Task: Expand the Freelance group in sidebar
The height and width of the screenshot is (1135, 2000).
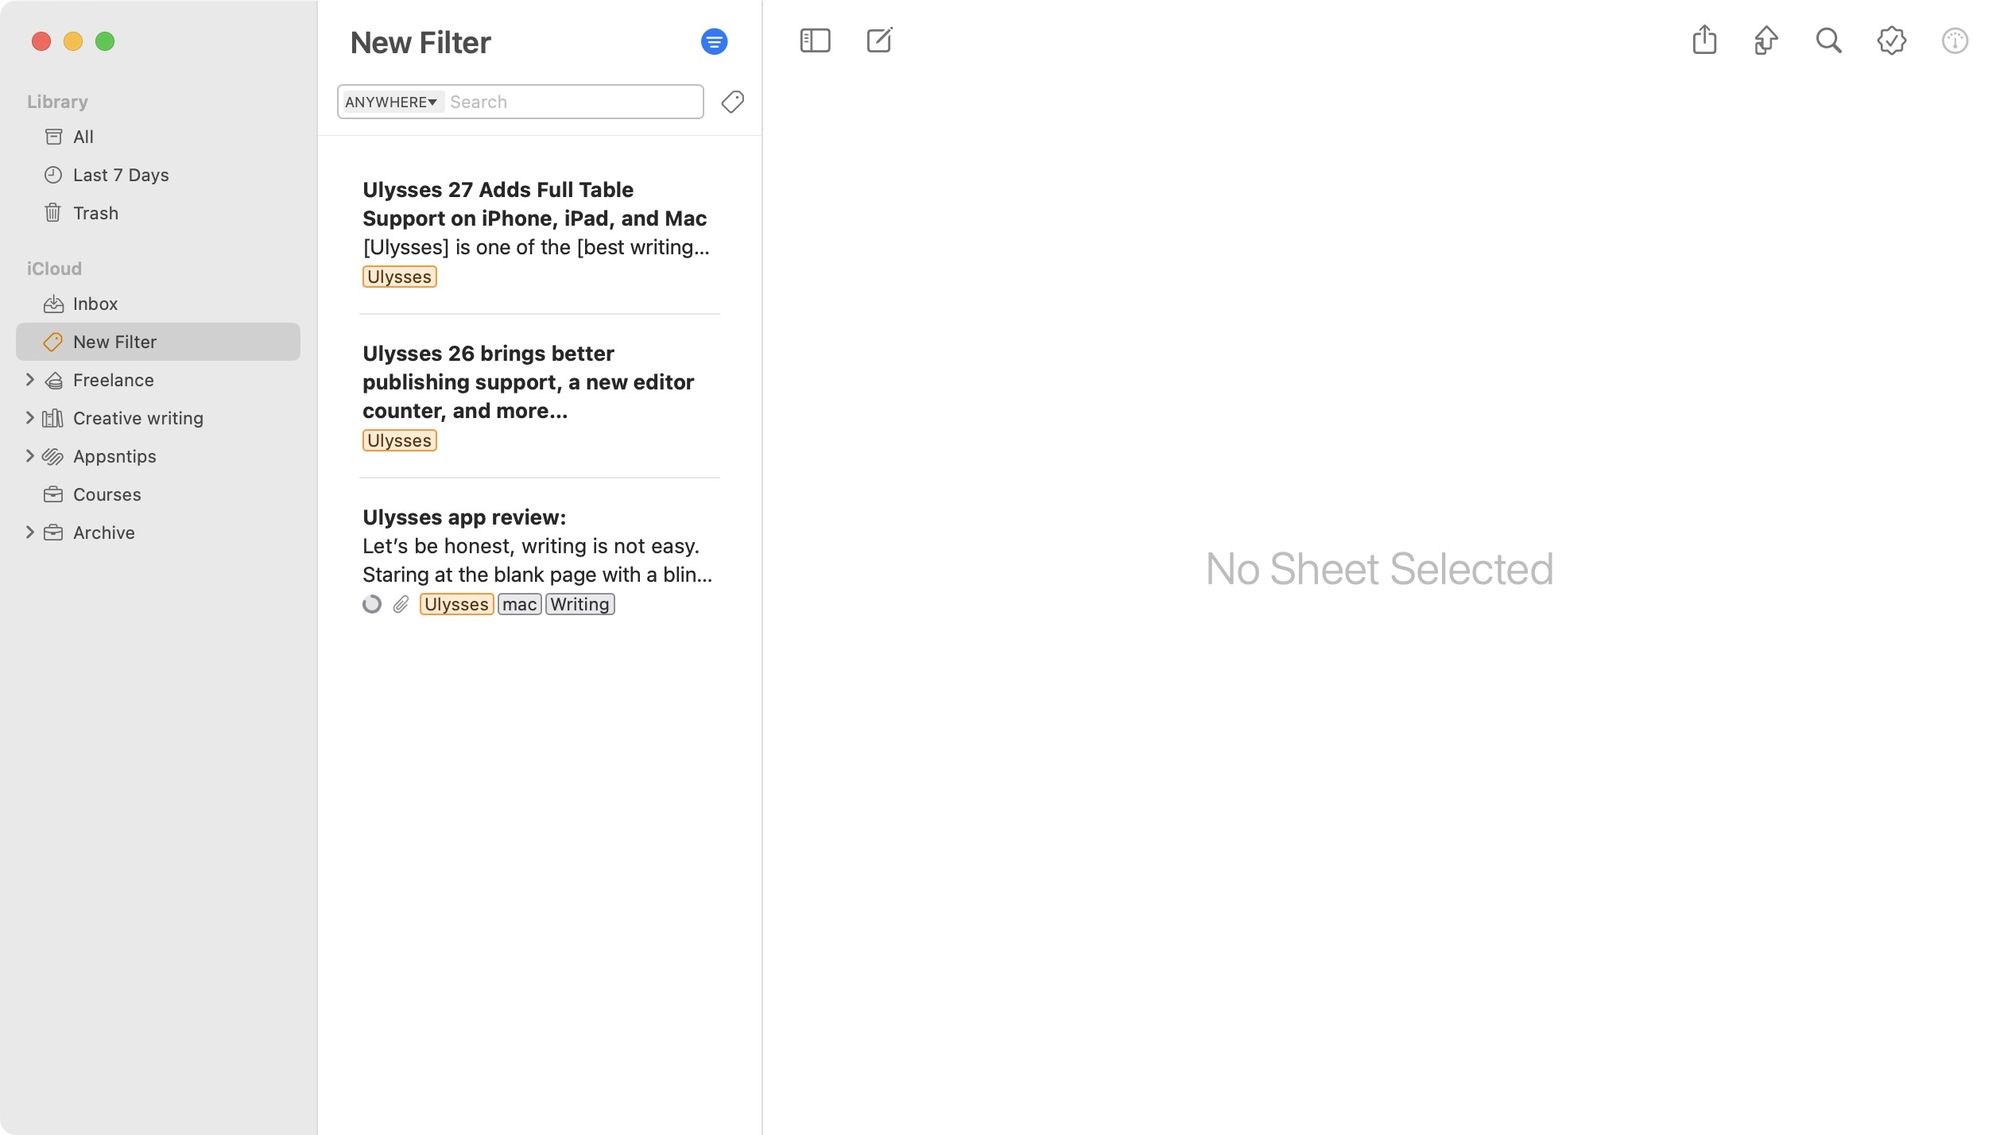Action: (27, 379)
